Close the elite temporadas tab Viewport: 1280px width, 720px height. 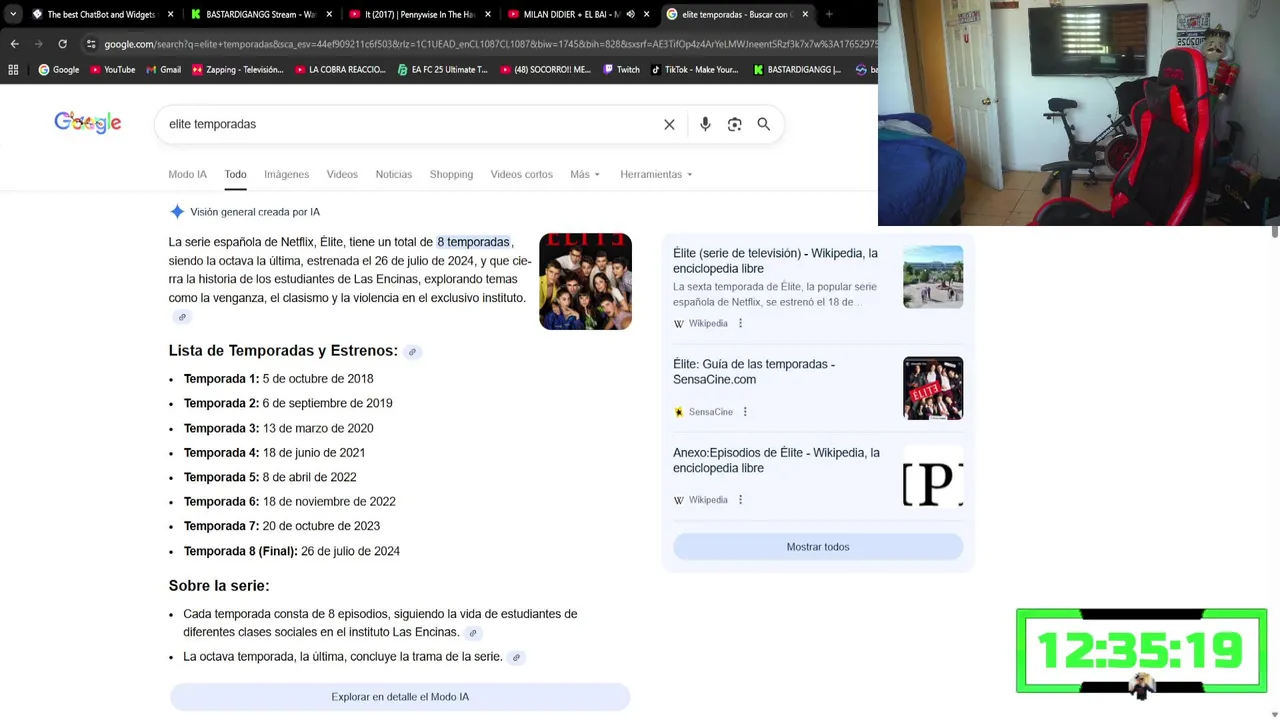pos(807,14)
